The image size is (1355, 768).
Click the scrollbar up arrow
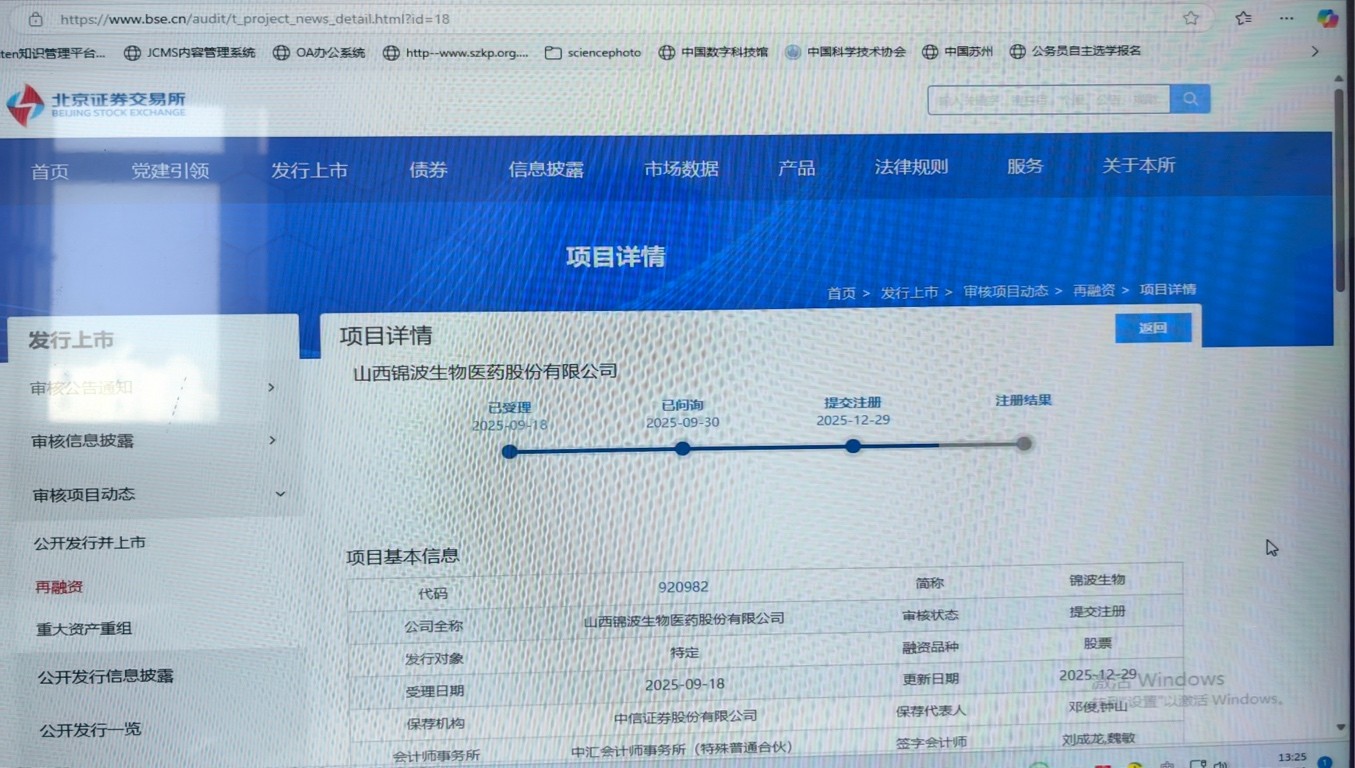tap(1340, 79)
